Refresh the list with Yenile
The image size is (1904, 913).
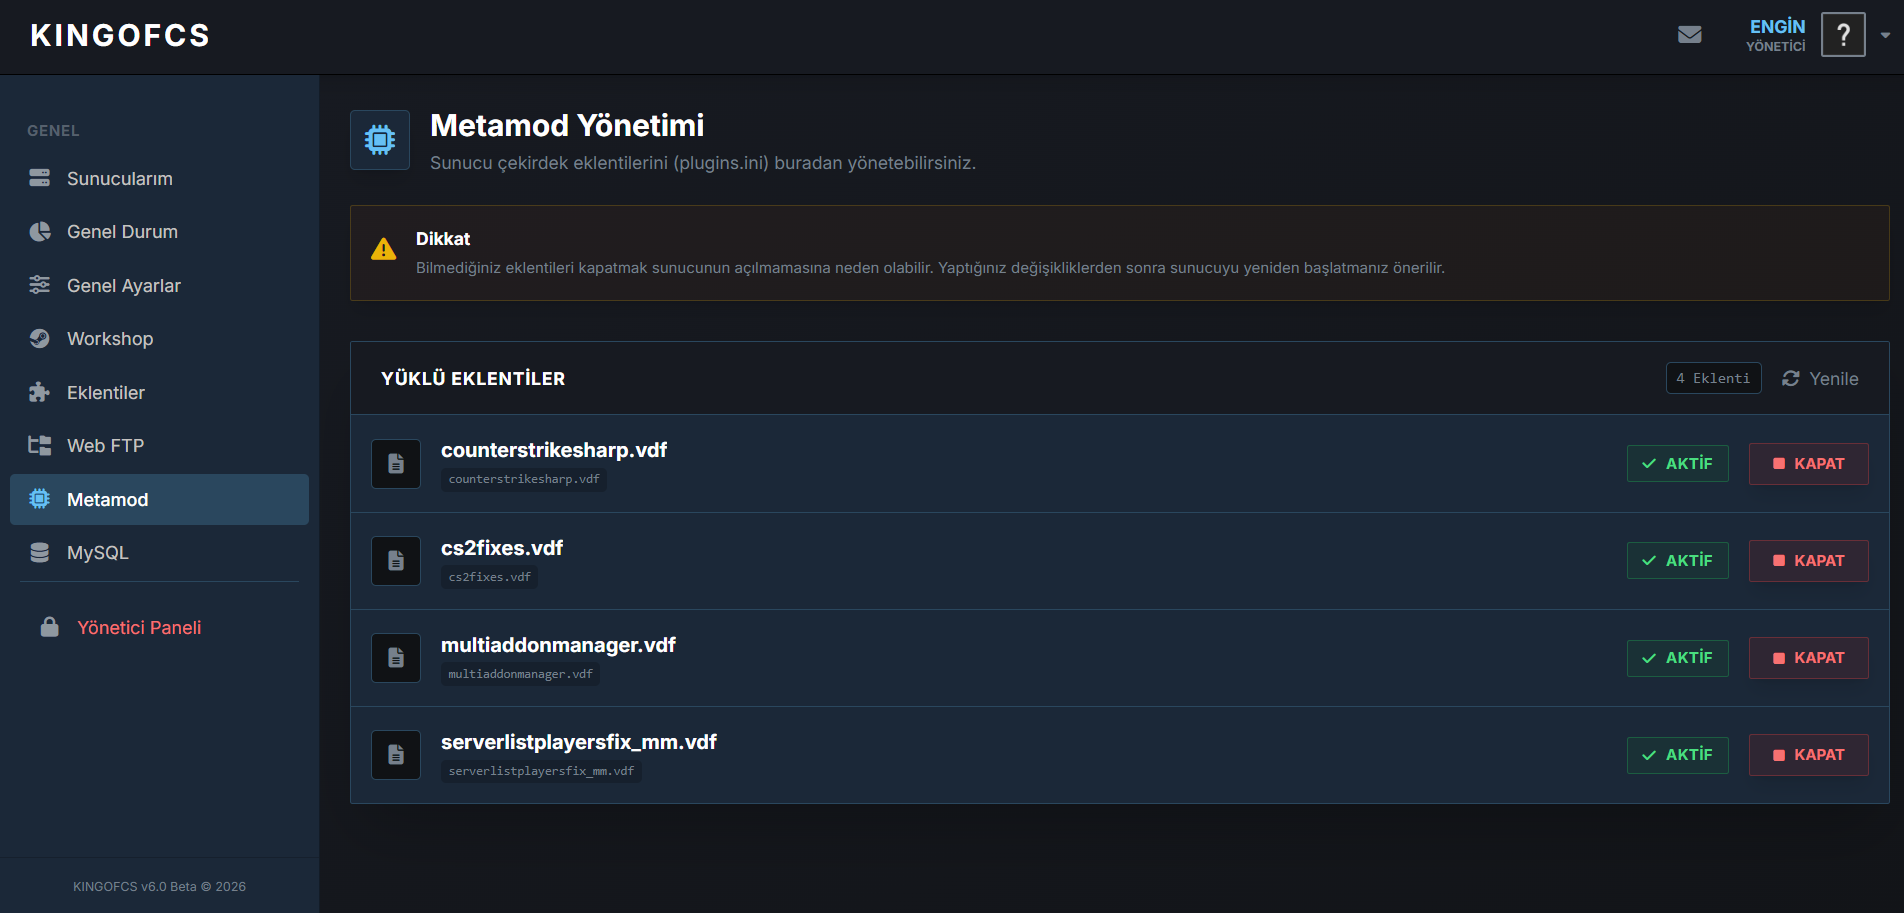1820,379
